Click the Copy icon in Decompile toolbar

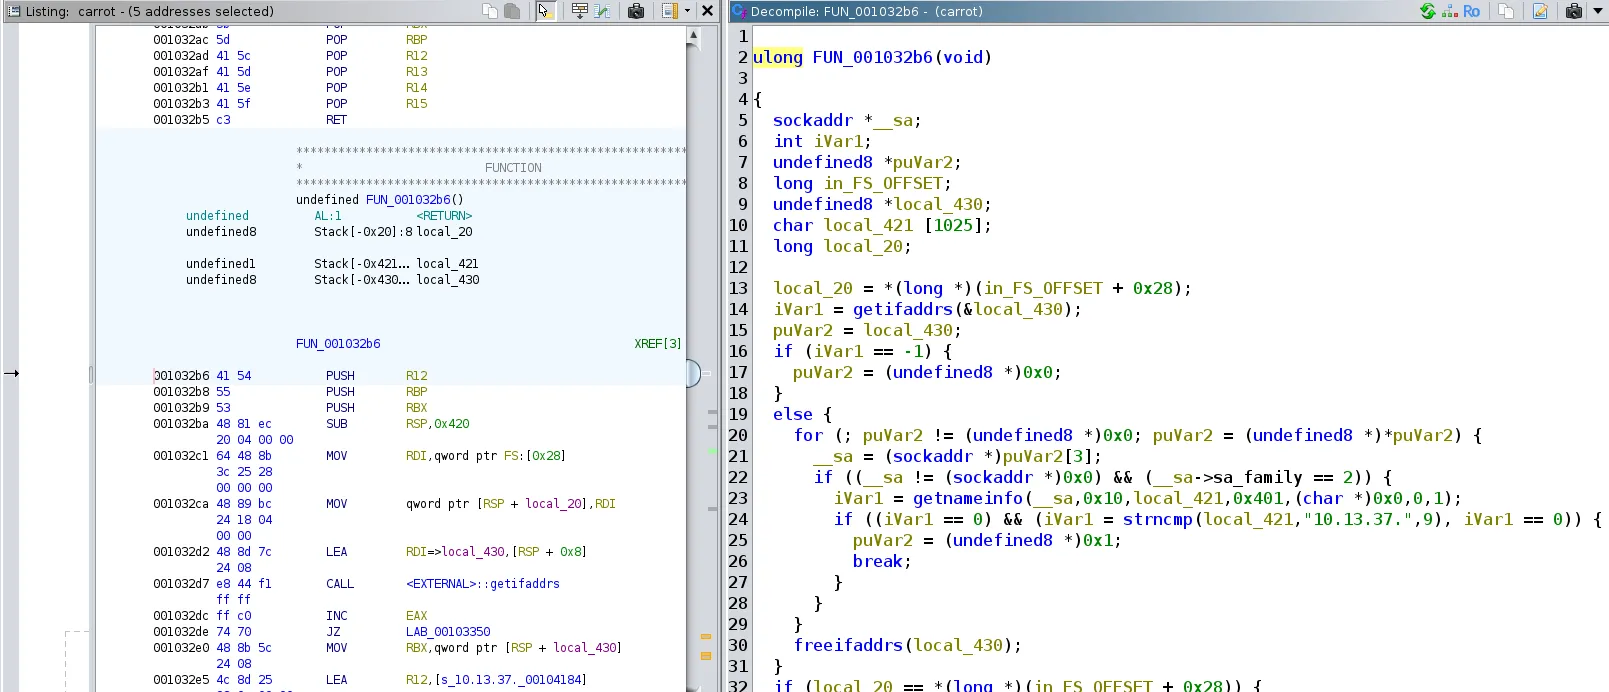coord(1506,11)
